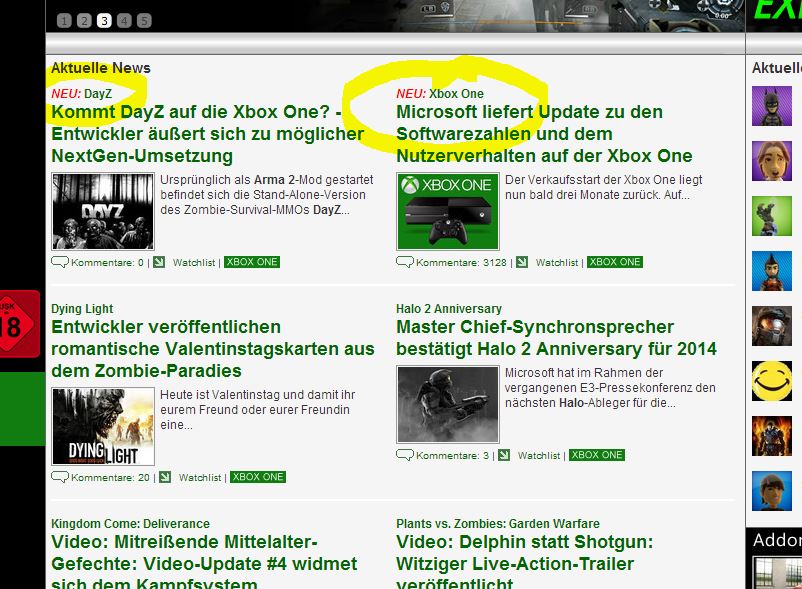Go to slide 5 of the banner
802x589 pixels.
click(x=144, y=20)
